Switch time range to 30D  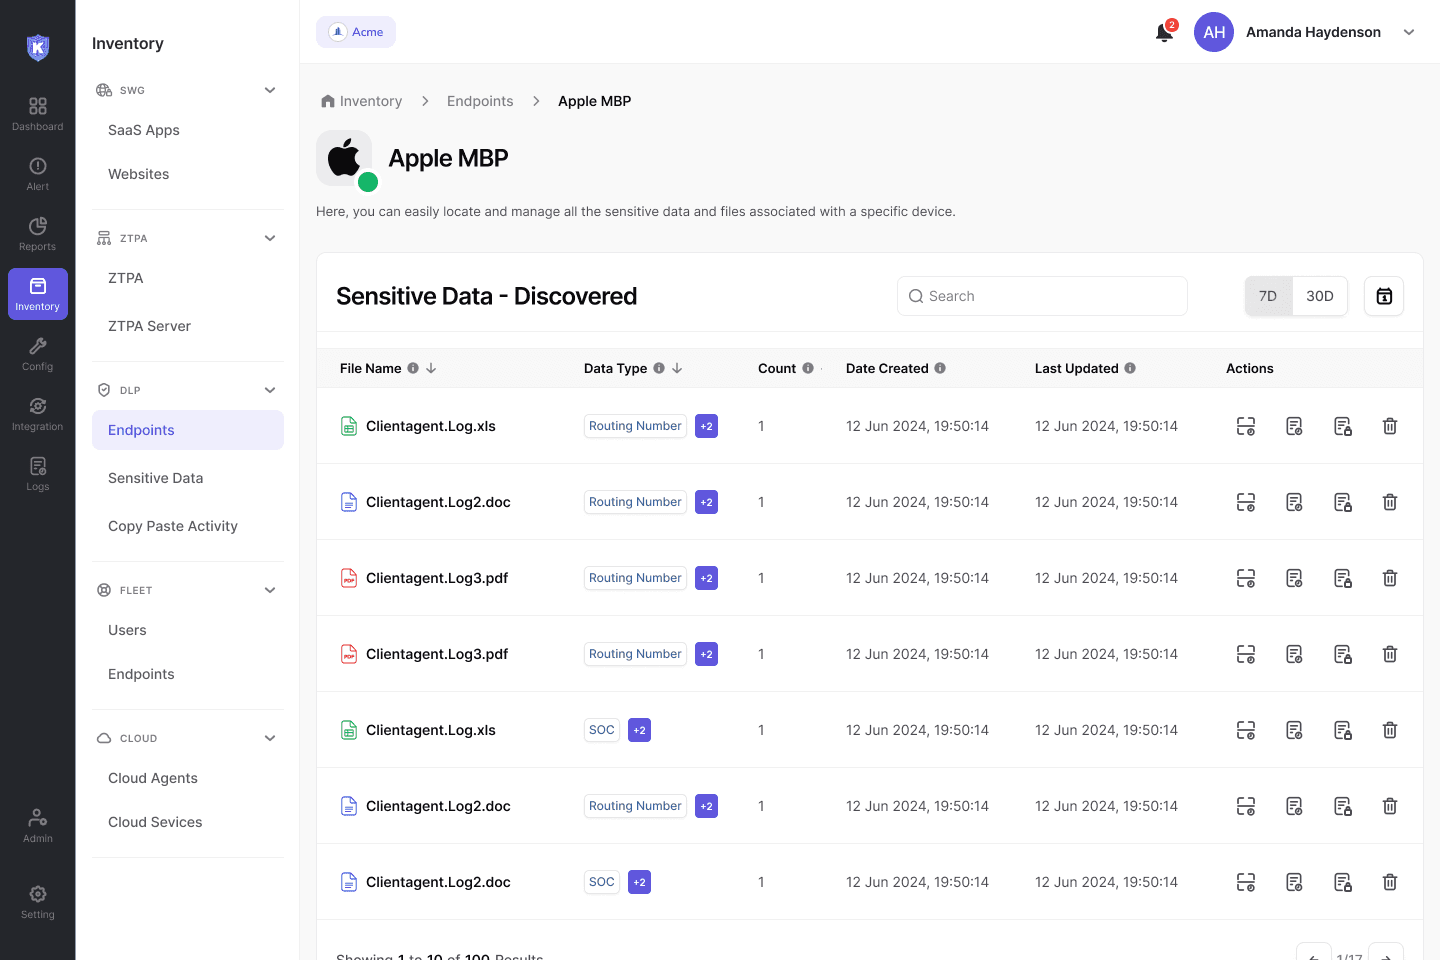[x=1320, y=296]
